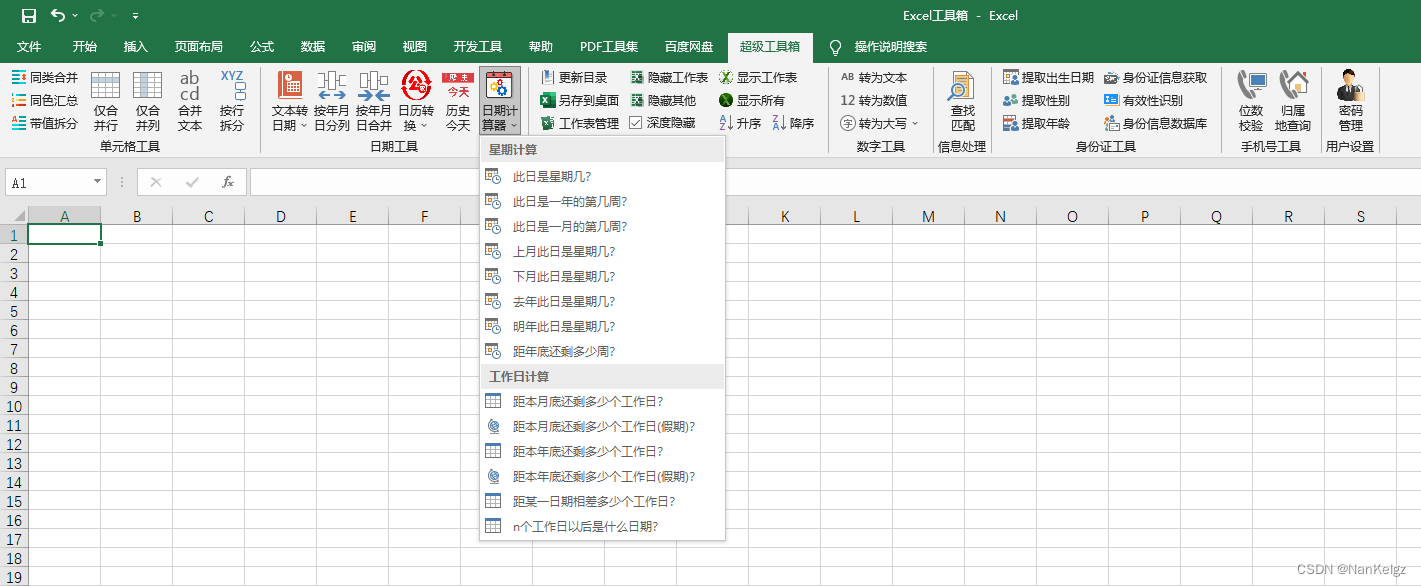Viewport: 1421px width, 586px height.
Task: Open the Name Box dropdown arrow
Action: (x=97, y=182)
